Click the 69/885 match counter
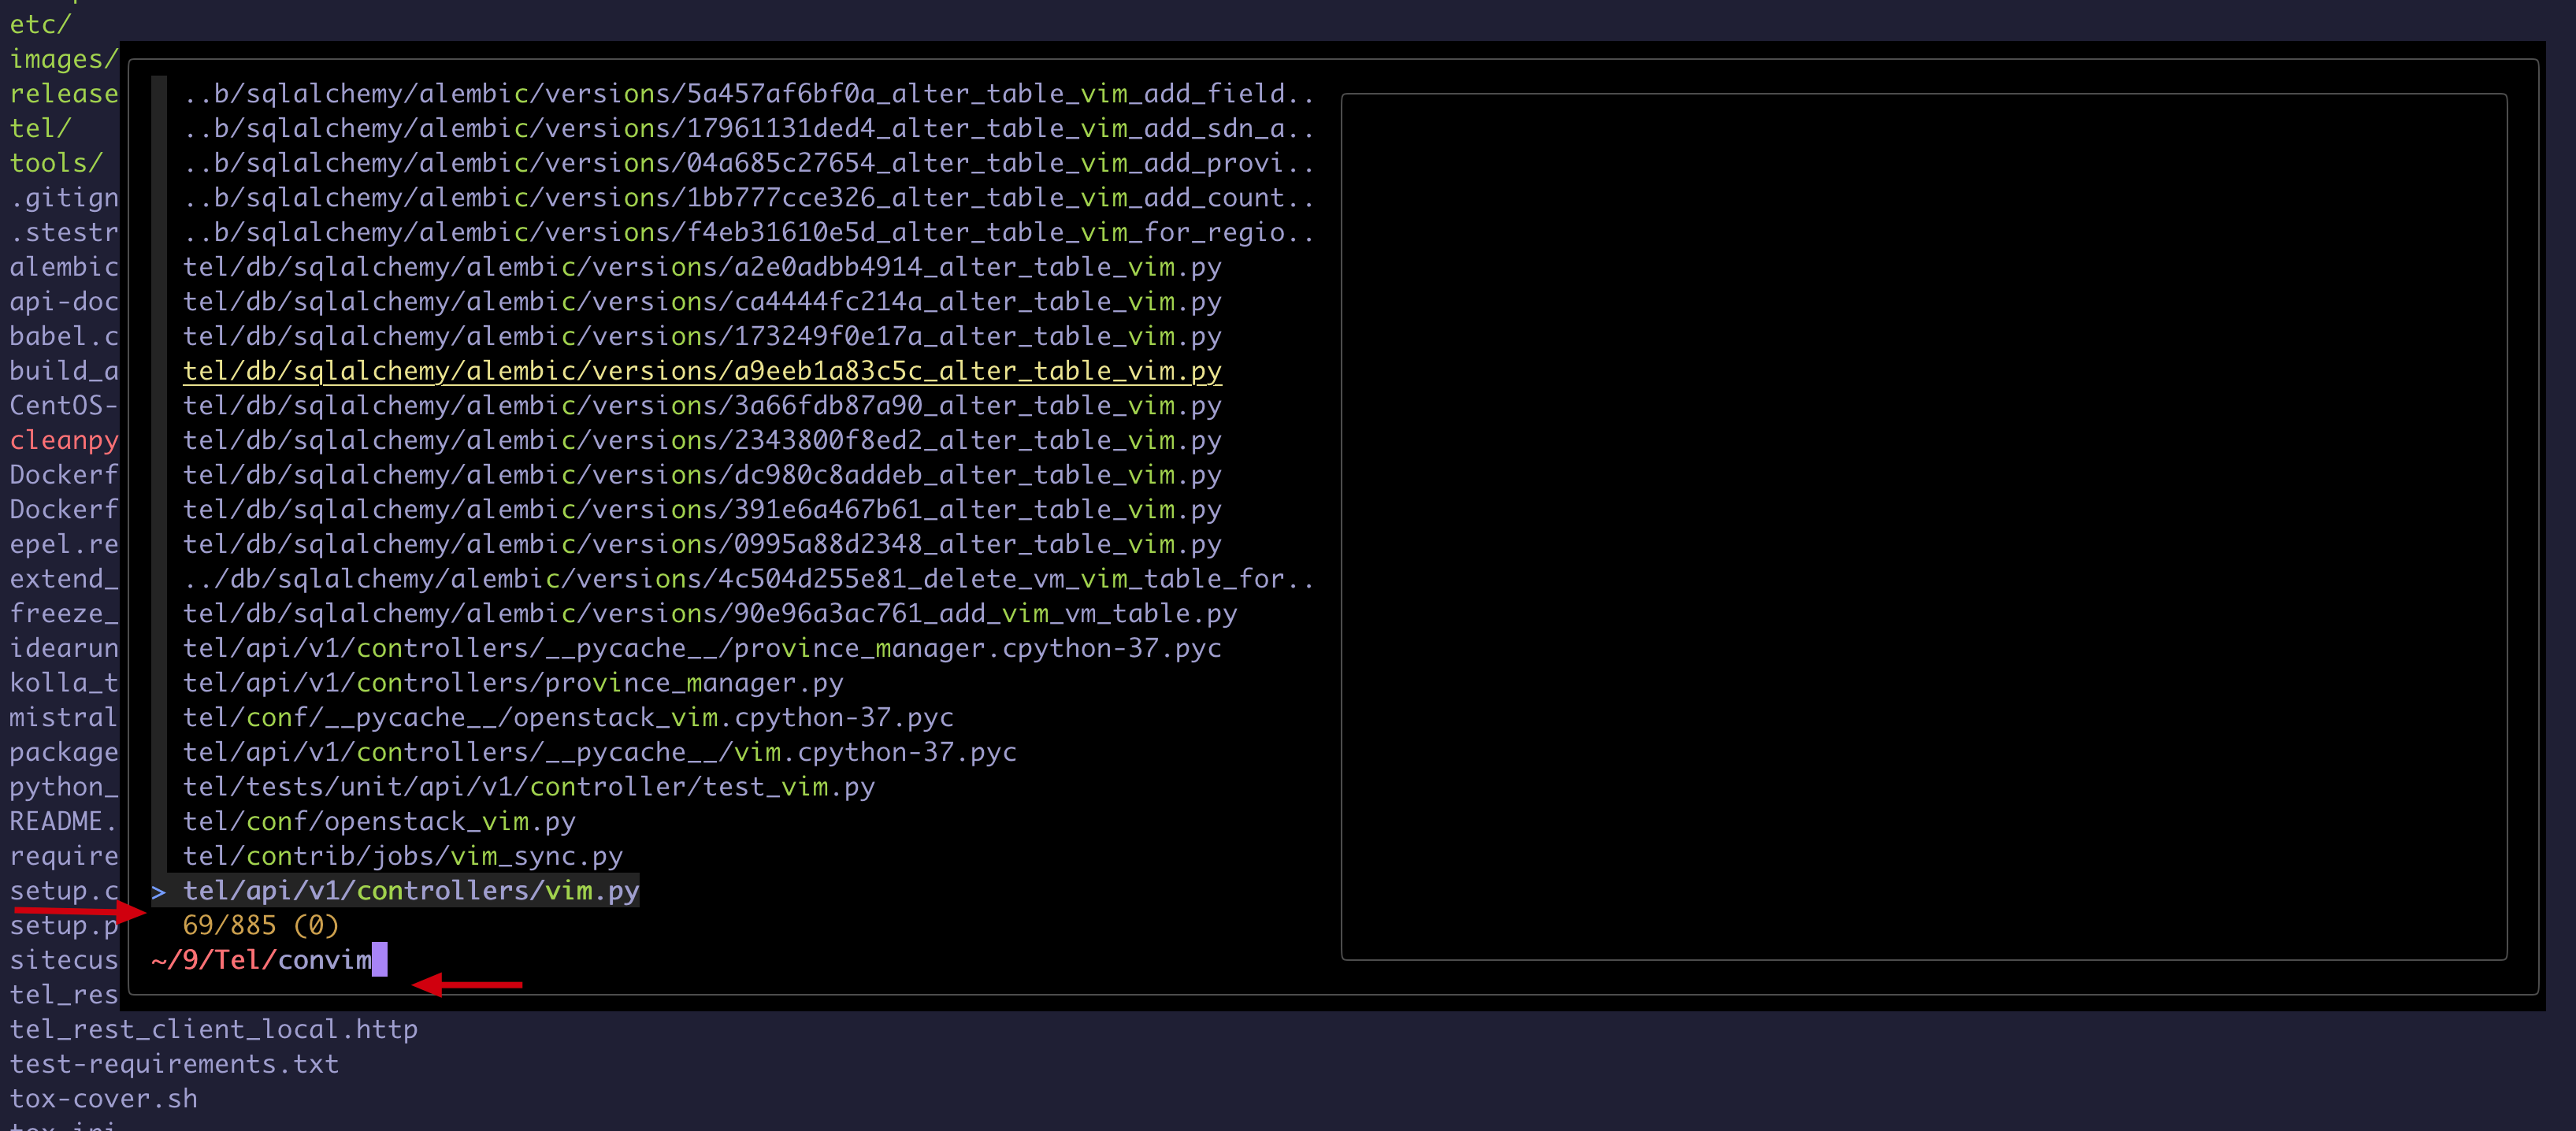Image resolution: width=2576 pixels, height=1131 pixels. pos(260,925)
